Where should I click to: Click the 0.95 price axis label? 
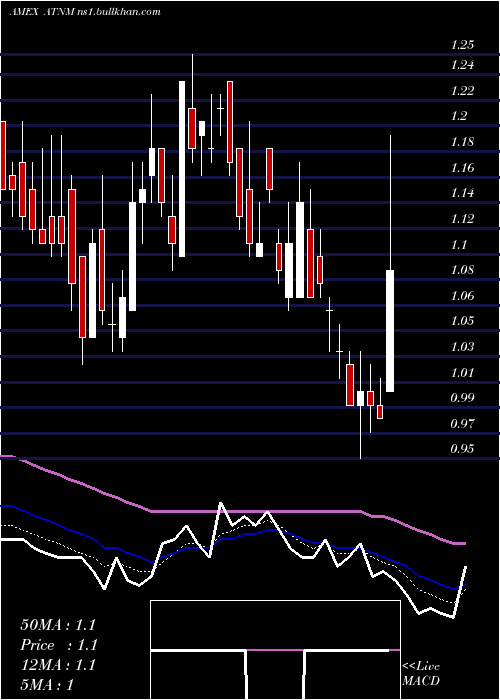(x=462, y=449)
